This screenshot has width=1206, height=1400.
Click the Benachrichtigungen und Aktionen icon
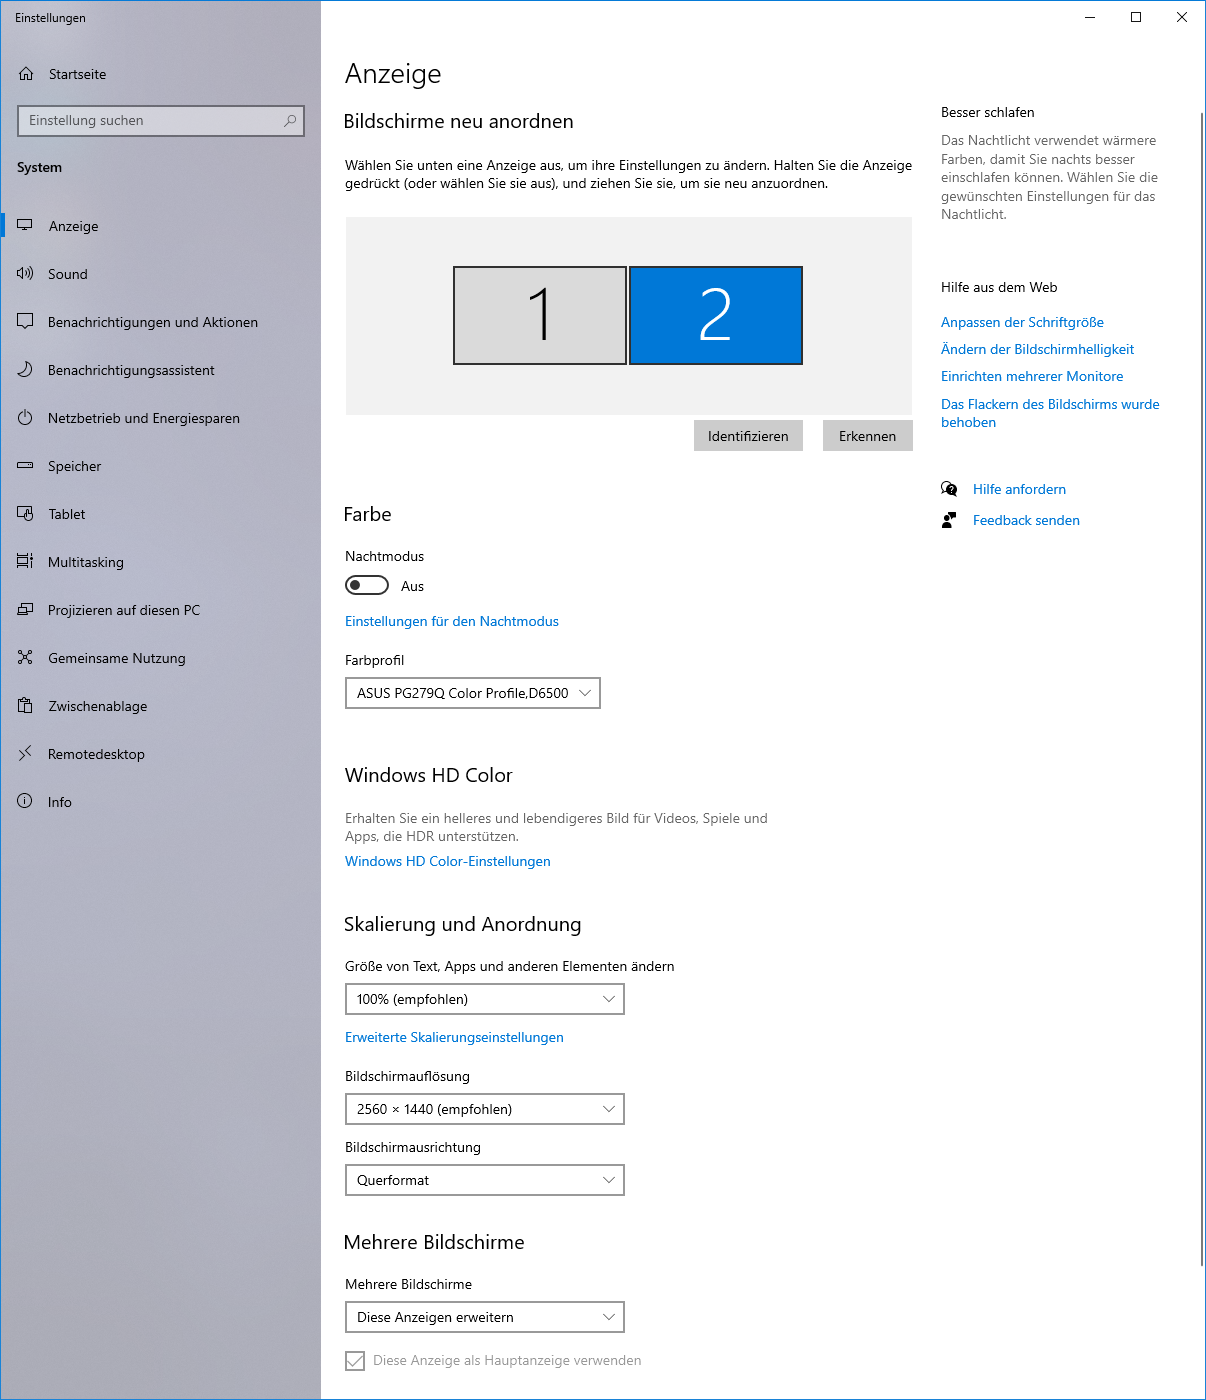[x=25, y=321]
